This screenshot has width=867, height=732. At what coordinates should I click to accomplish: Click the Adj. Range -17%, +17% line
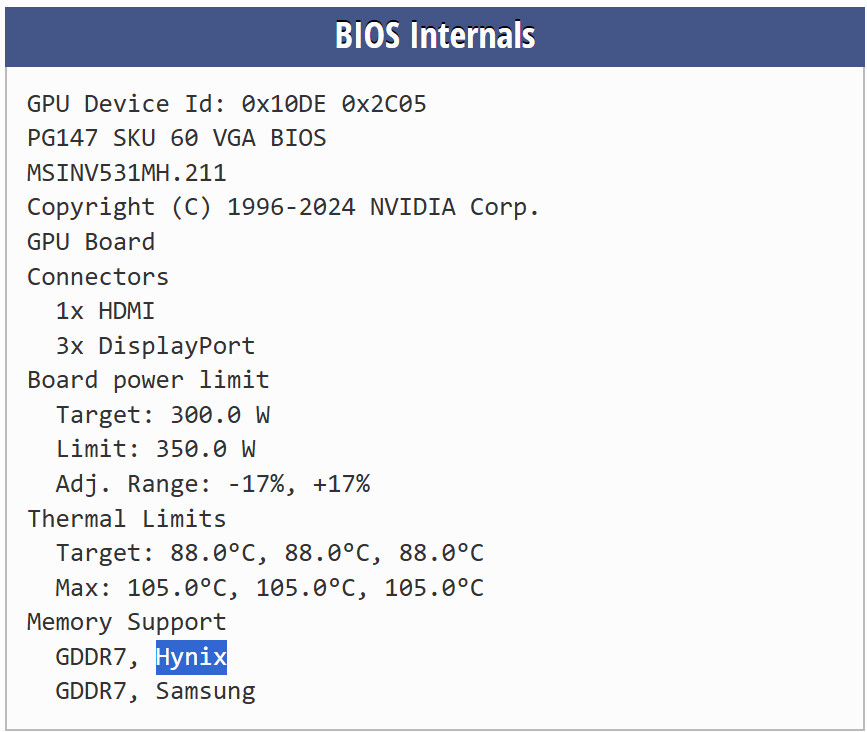click(x=213, y=484)
